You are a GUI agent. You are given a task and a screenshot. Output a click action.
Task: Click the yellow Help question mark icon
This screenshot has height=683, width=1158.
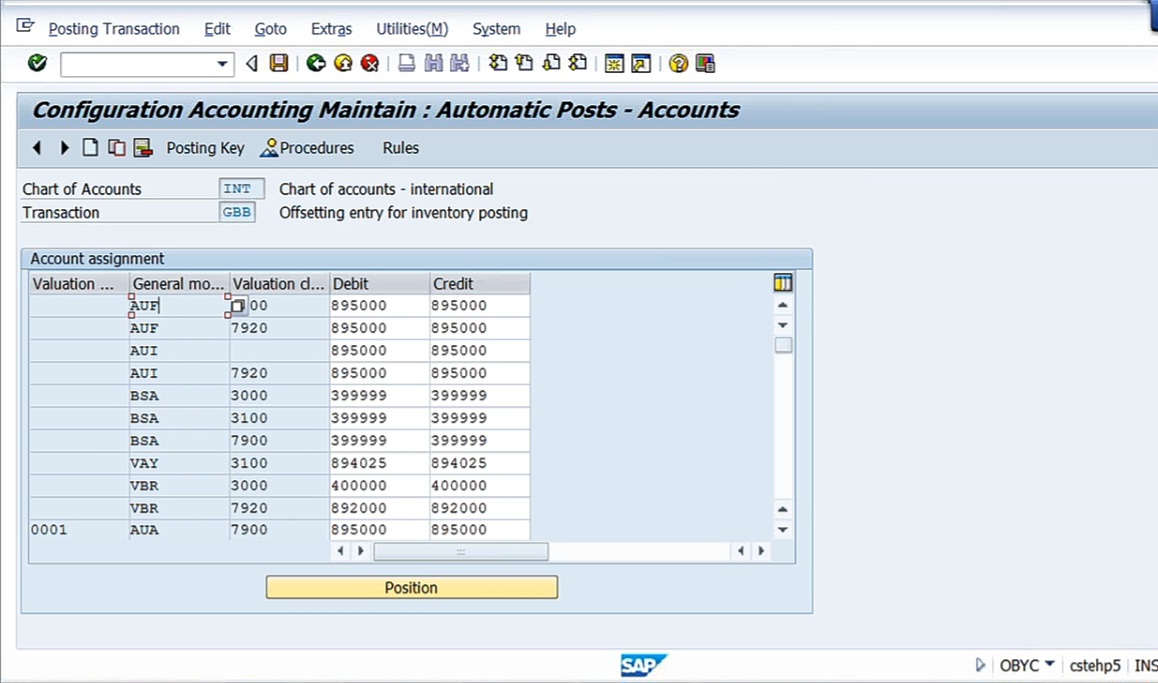click(x=678, y=64)
